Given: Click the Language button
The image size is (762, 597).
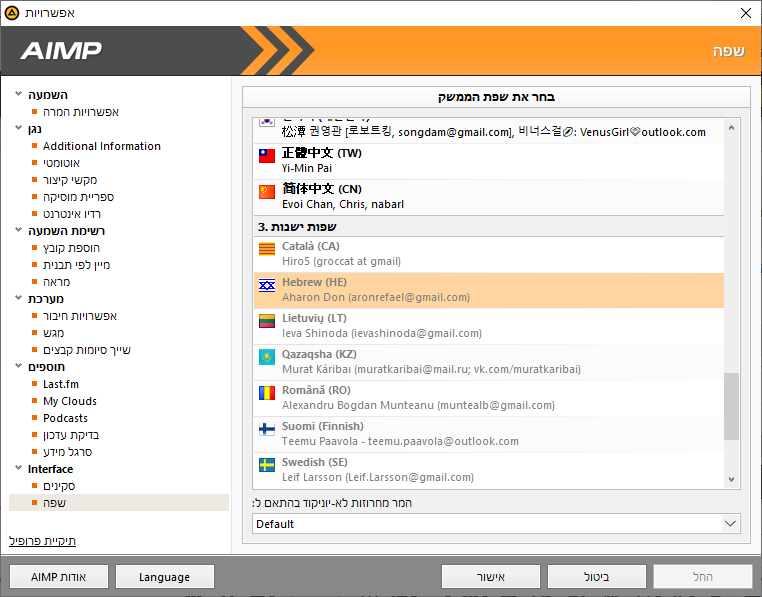Looking at the screenshot, I should coord(165,577).
